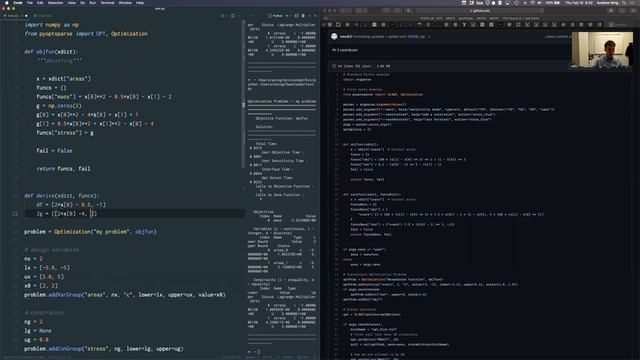
Task: Open the Terminal menu
Action: coord(107,2)
